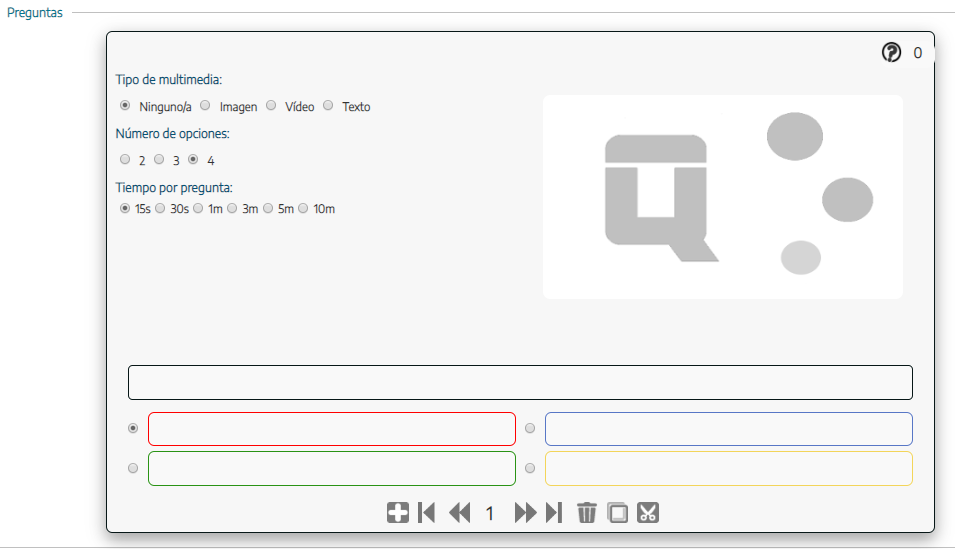Cut question with the scissors icon

click(648, 513)
